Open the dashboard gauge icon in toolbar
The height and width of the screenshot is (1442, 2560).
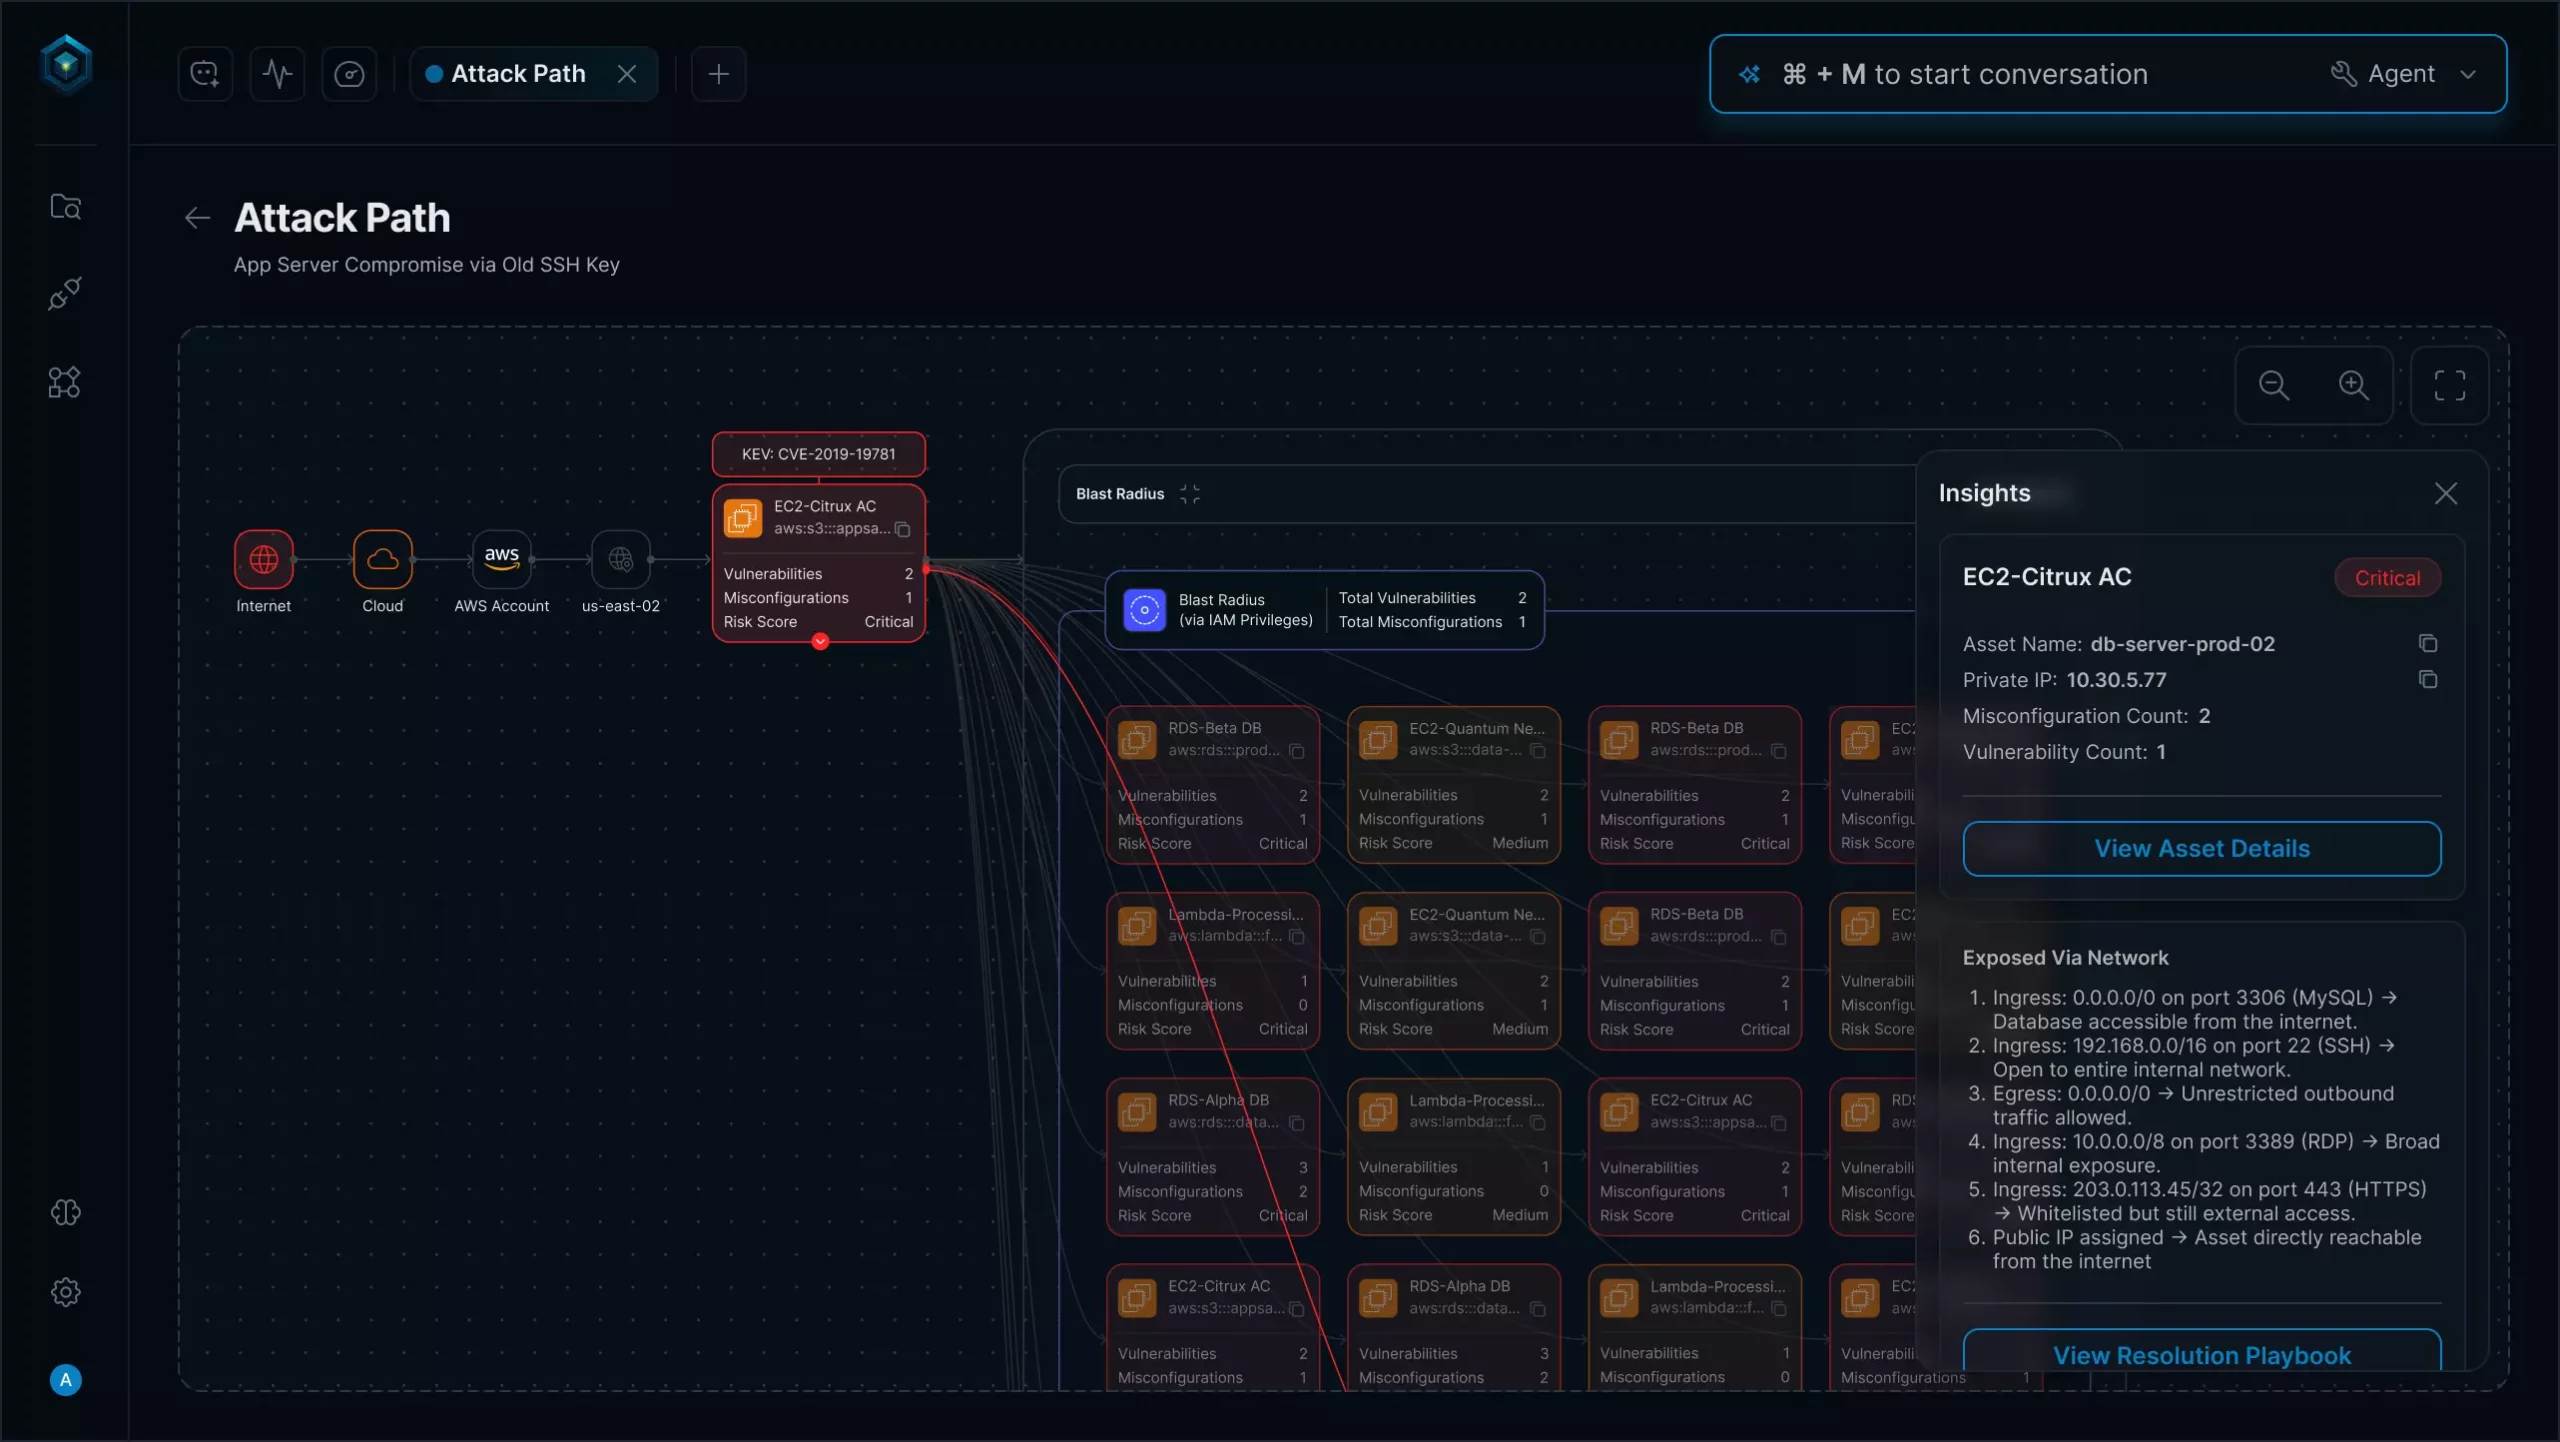349,74
